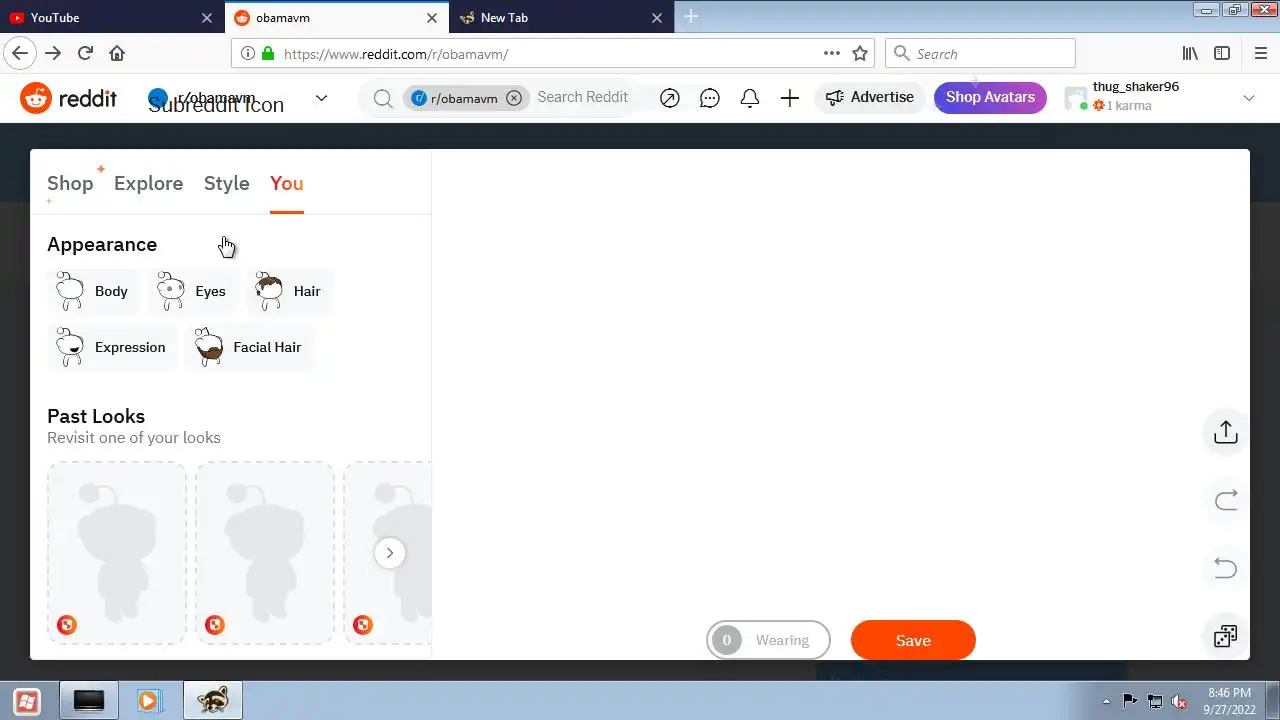Switch to the New Tab browser tab
The image size is (1280, 720).
click(x=562, y=18)
